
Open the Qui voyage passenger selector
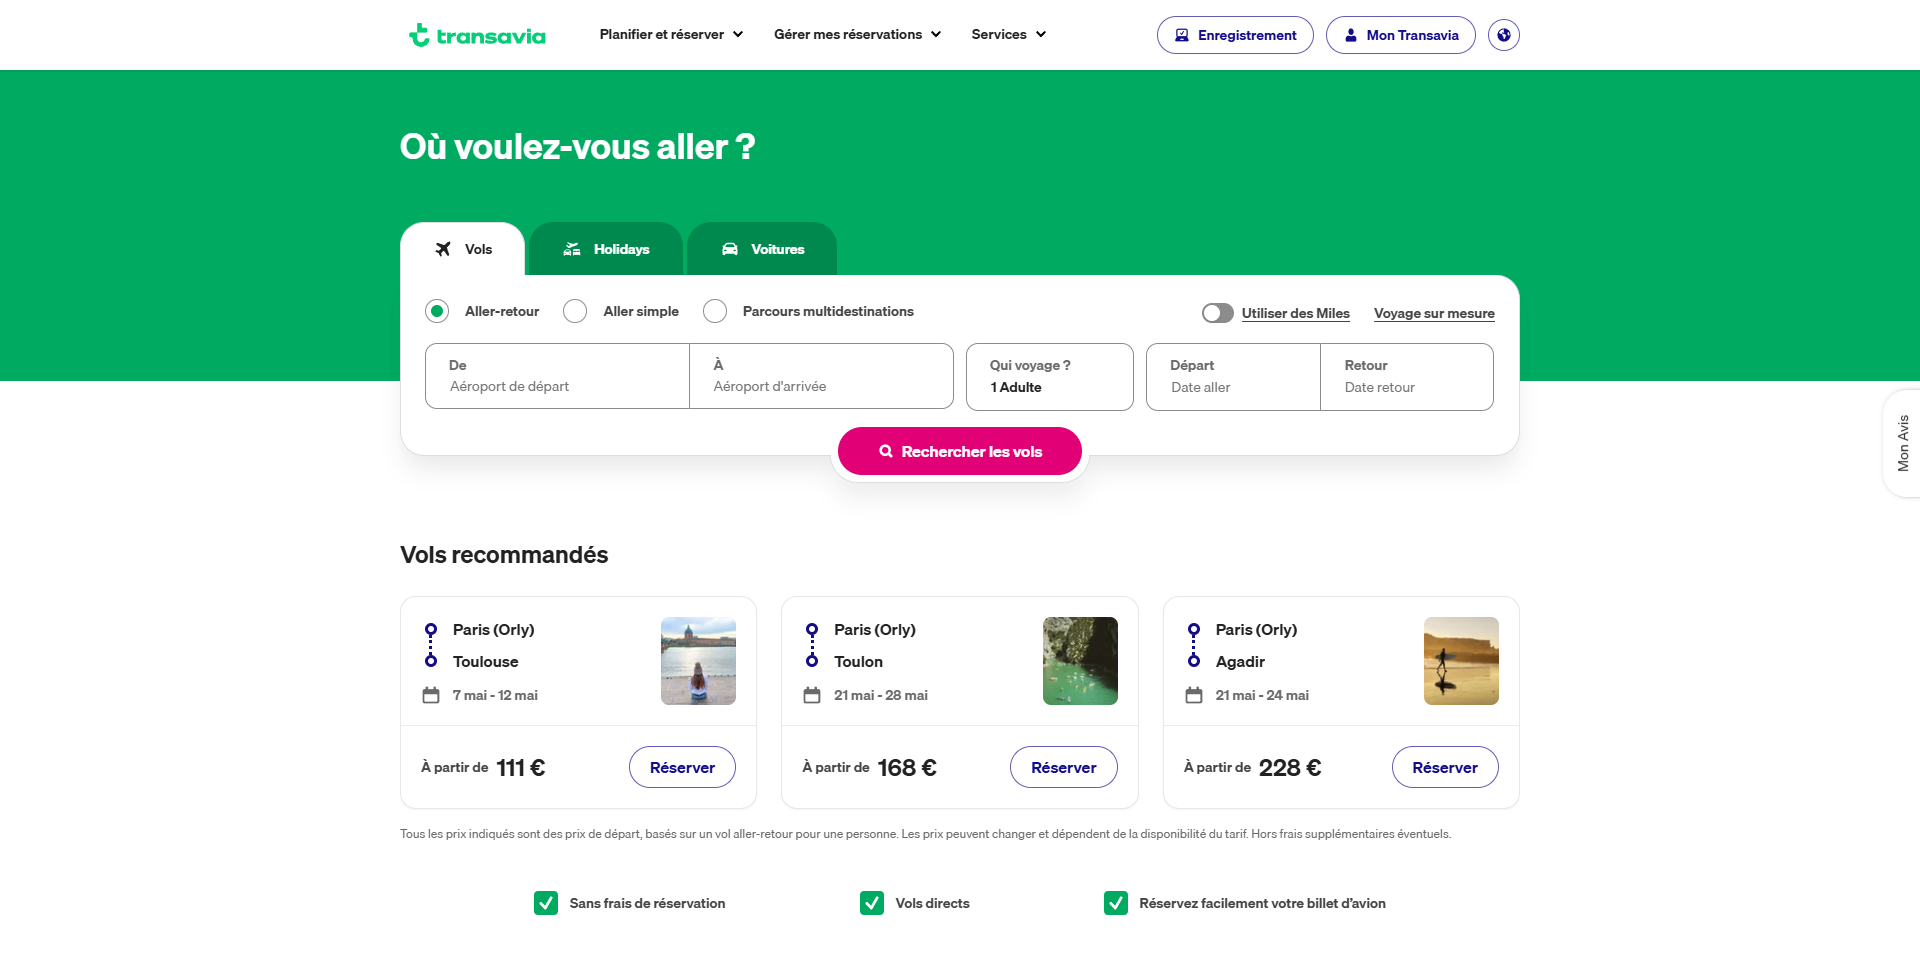1050,377
